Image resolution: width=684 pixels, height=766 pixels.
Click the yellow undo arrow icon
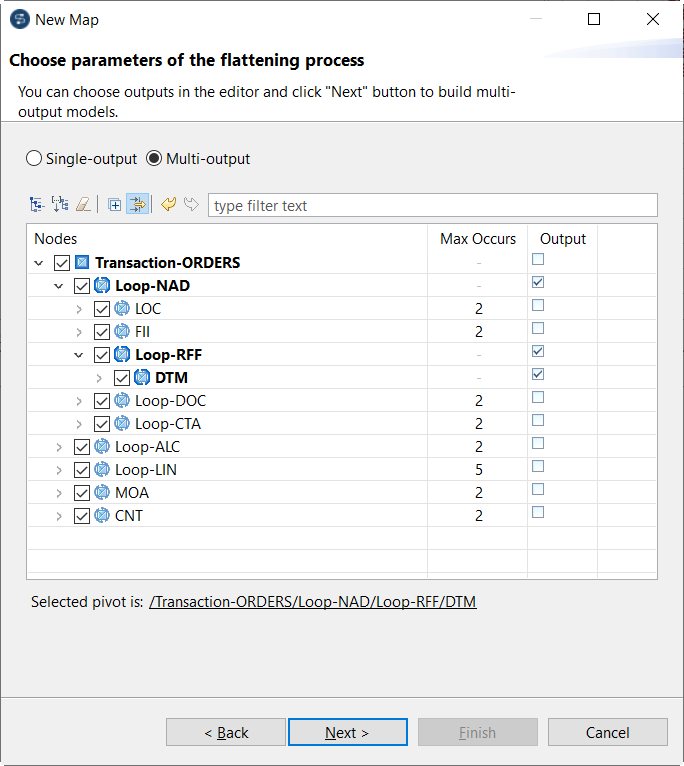pos(168,205)
